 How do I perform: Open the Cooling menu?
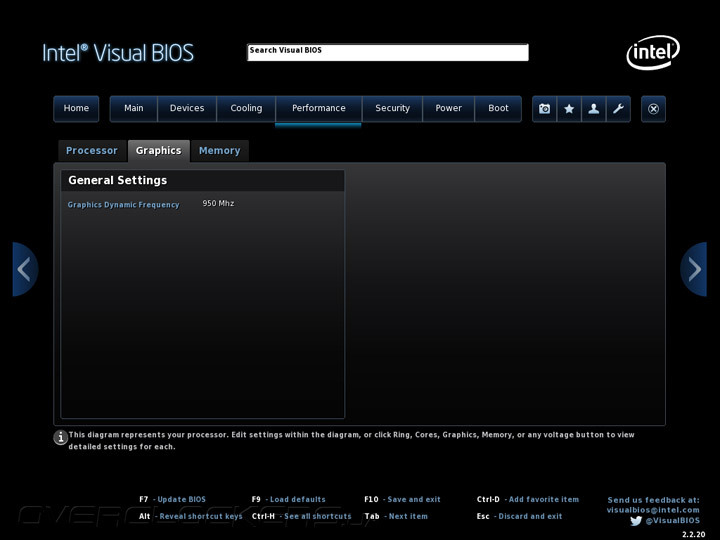246,109
